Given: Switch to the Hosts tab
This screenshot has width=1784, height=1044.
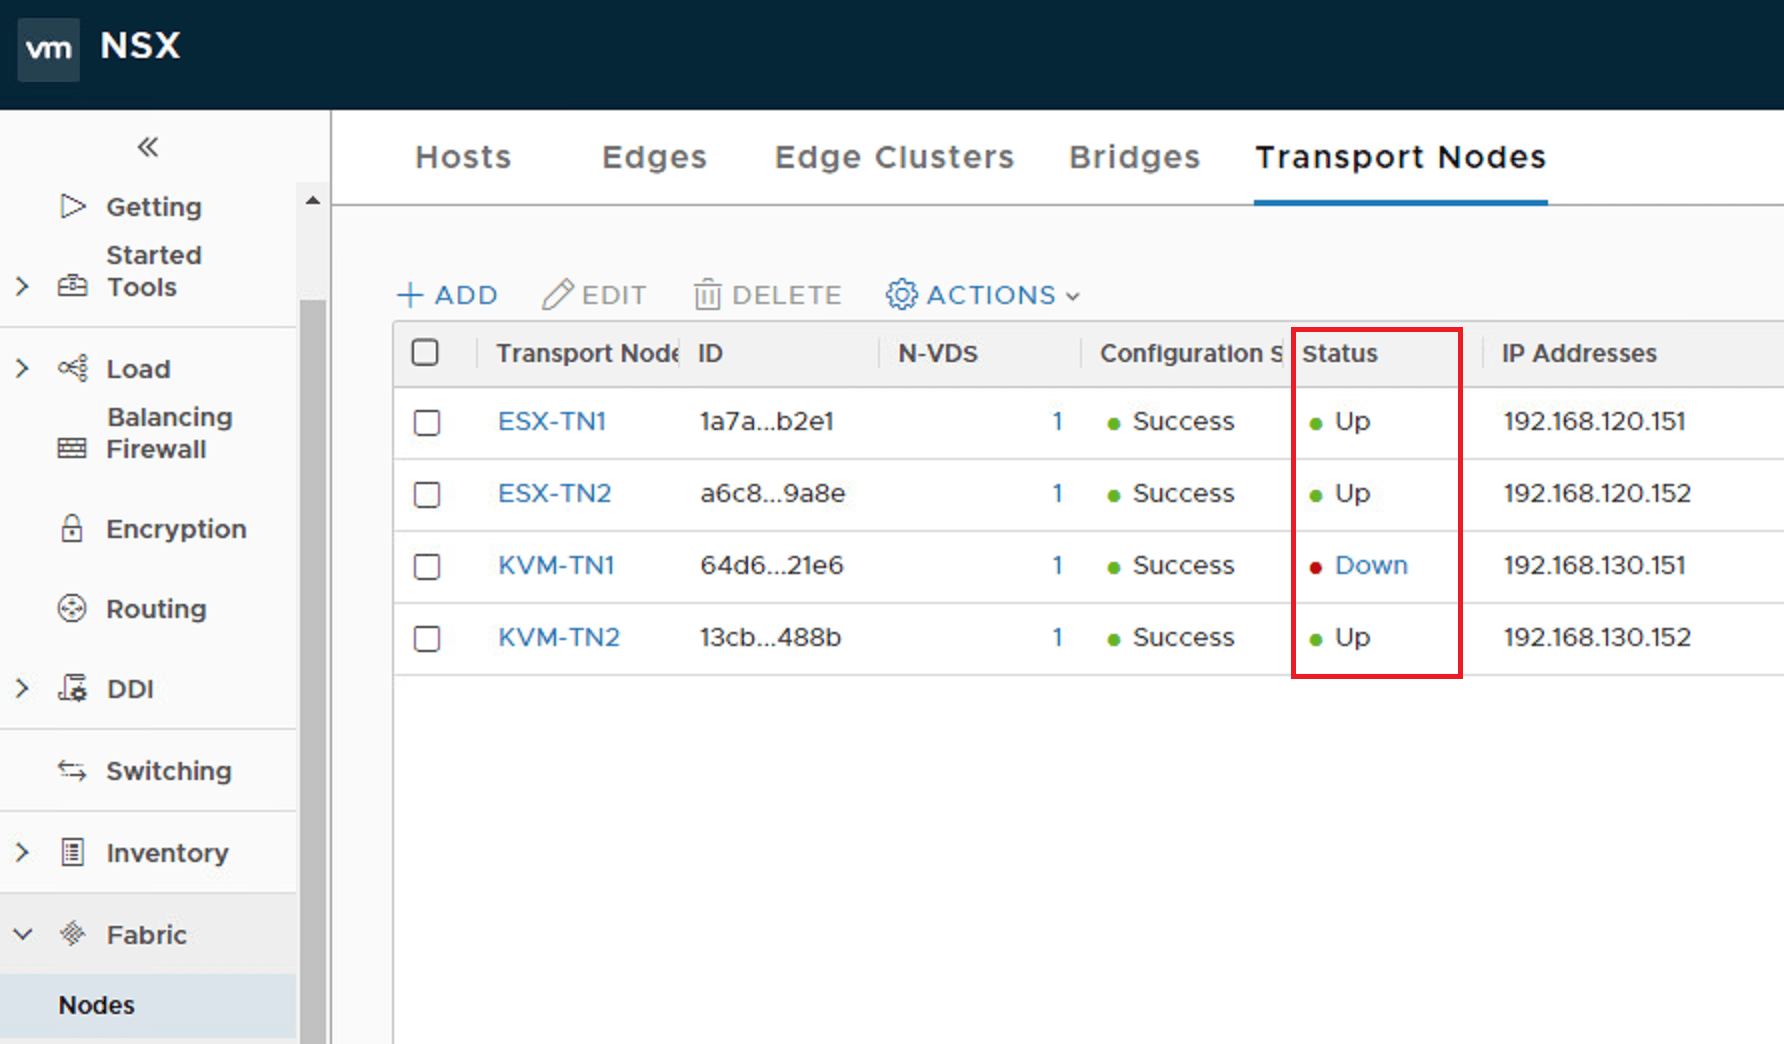Looking at the screenshot, I should pyautogui.click(x=463, y=157).
